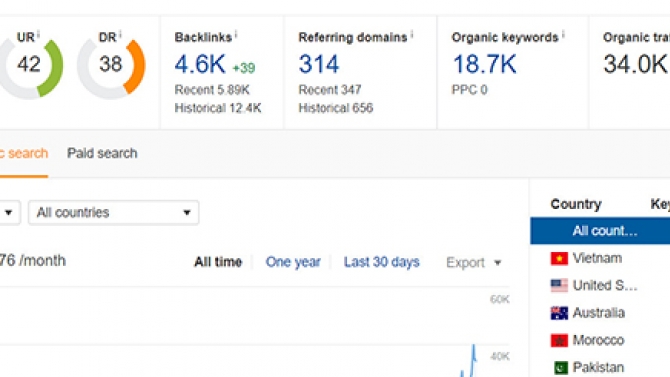Click the +39 backlinks change value

244,68
